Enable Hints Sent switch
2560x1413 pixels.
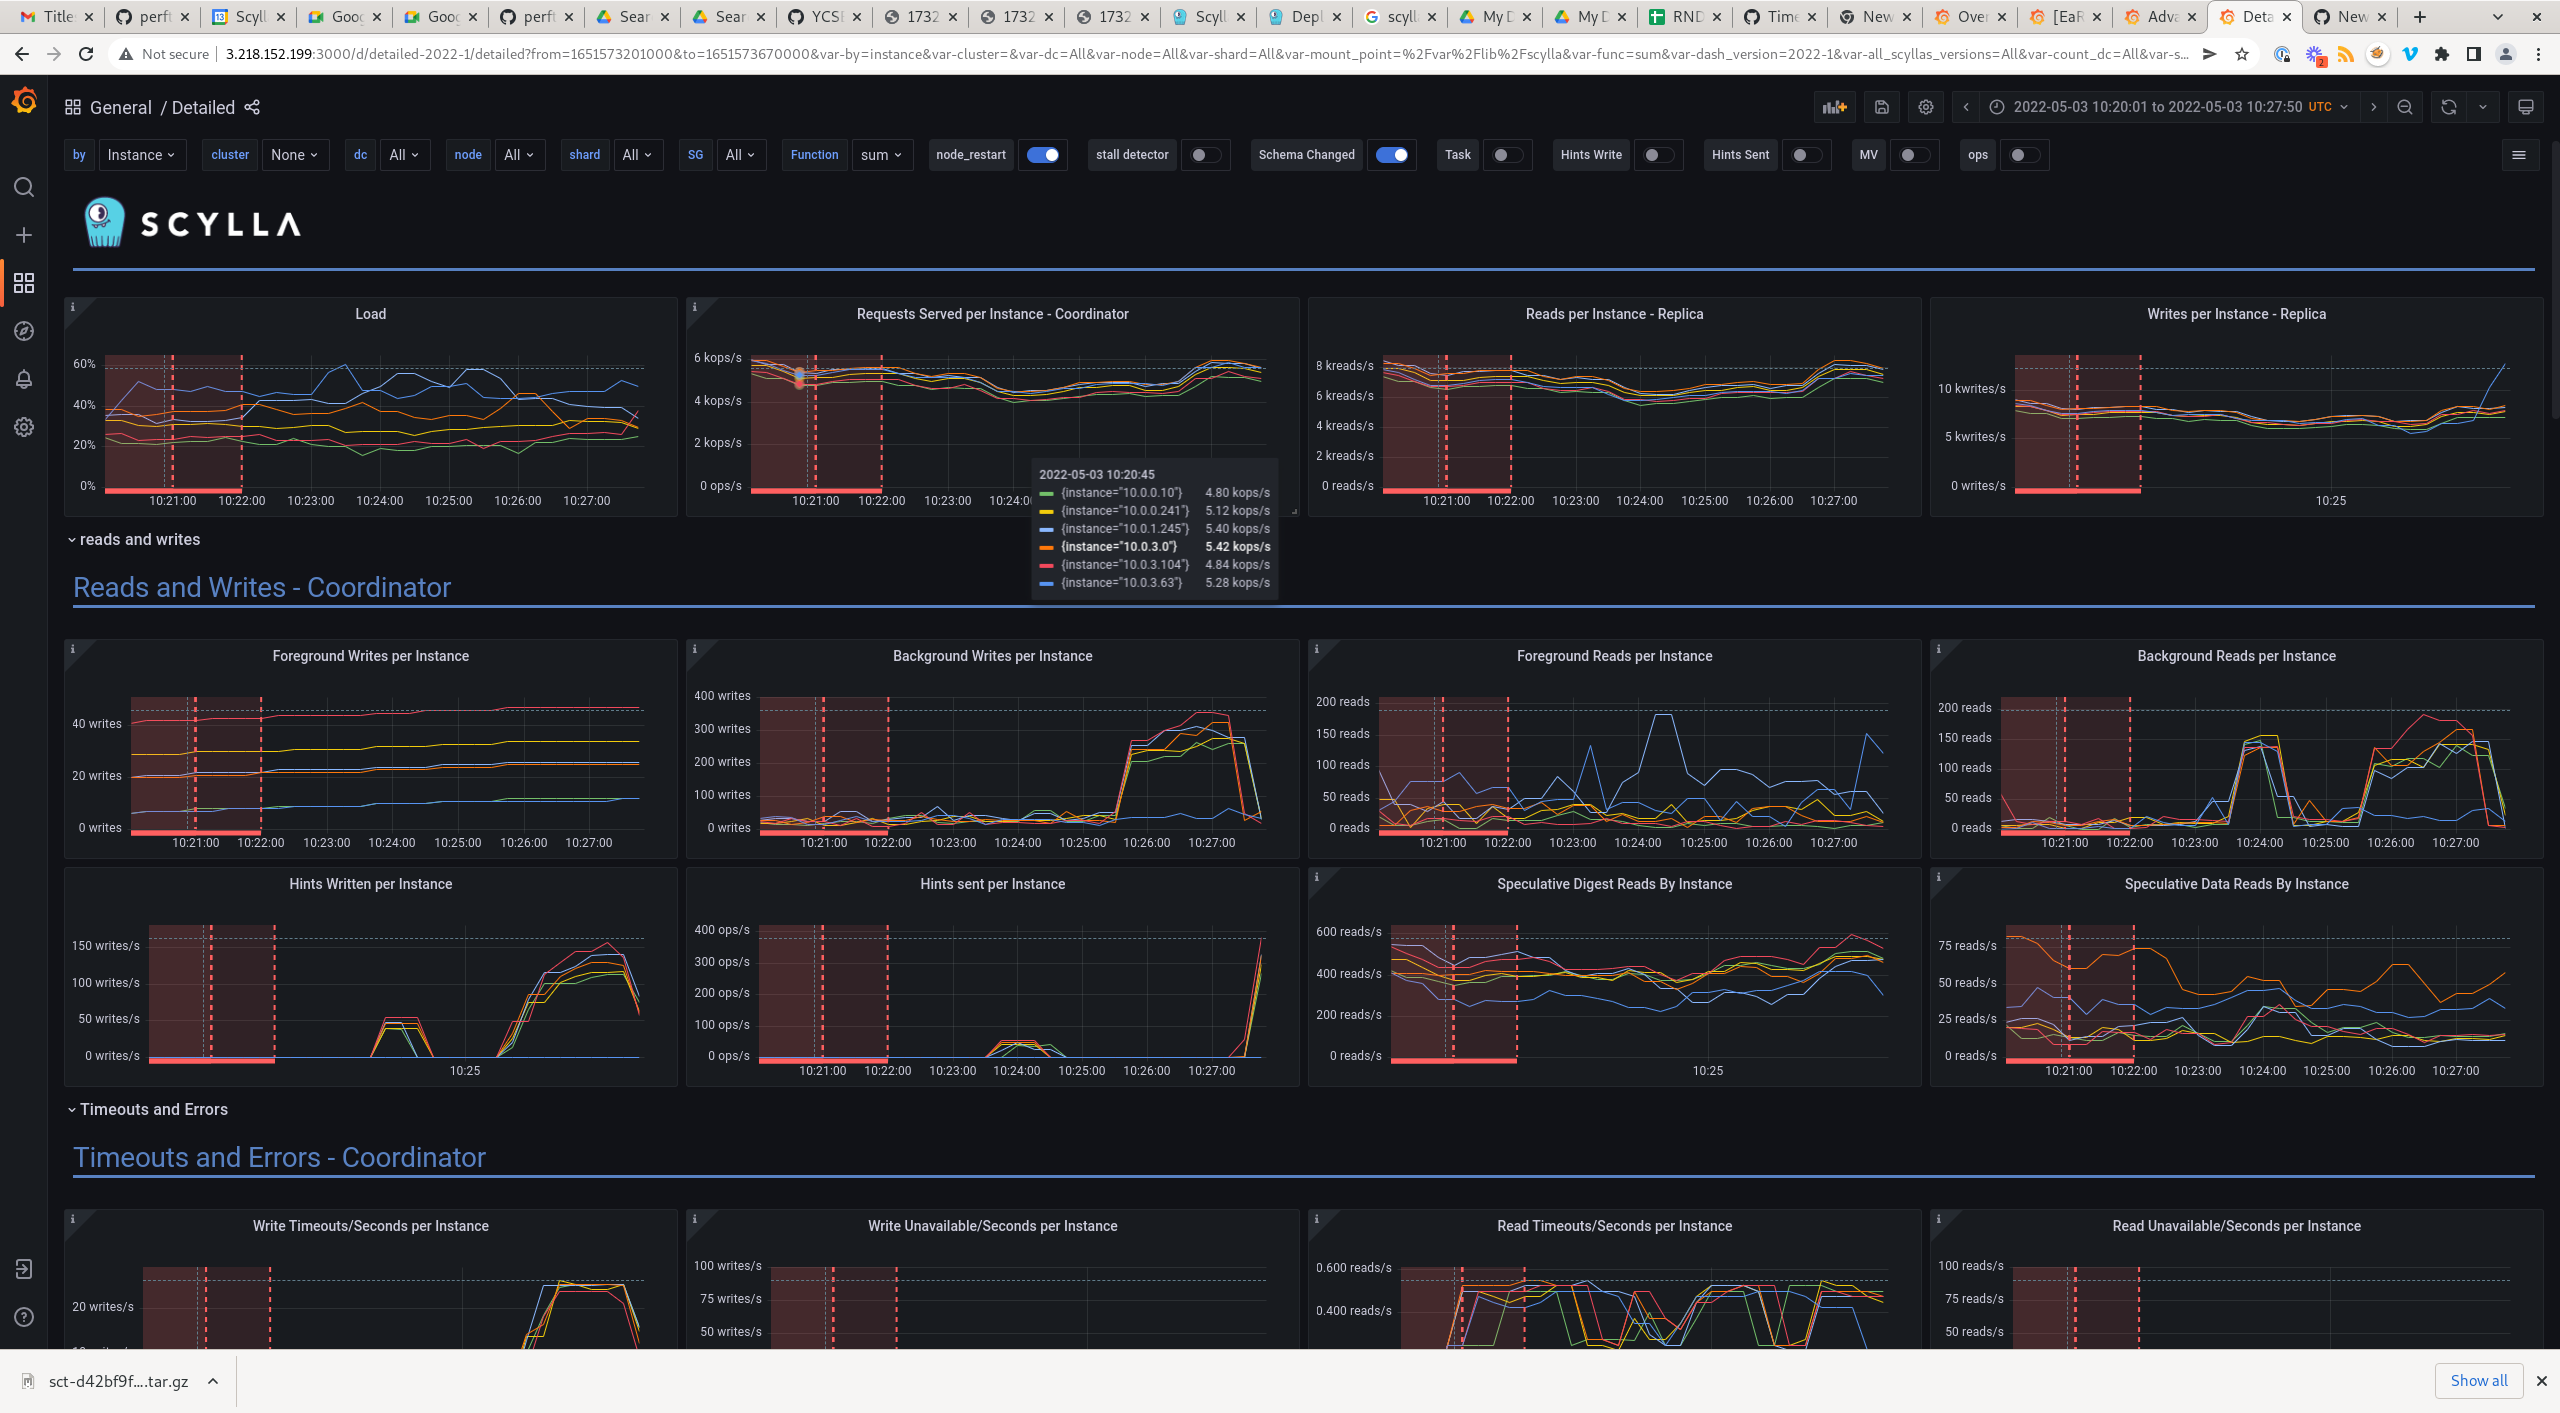1806,155
